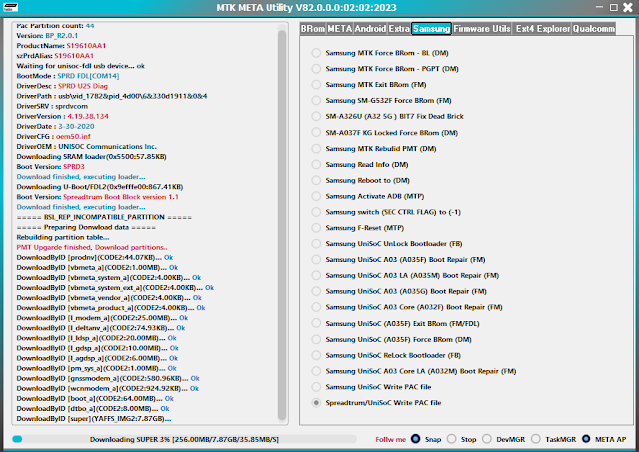
Task: Click the Downloading SUPER progress bar
Action: pyautogui.click(x=184, y=439)
